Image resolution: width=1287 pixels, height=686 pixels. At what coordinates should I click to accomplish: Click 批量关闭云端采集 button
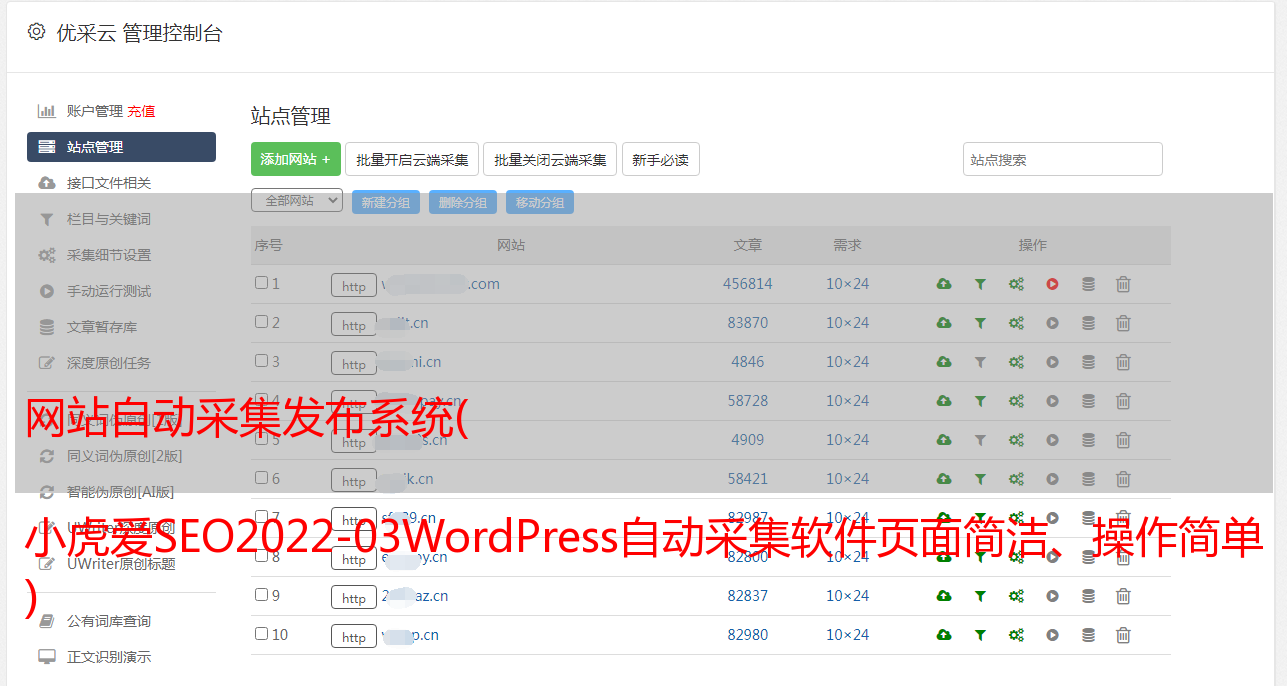click(550, 159)
